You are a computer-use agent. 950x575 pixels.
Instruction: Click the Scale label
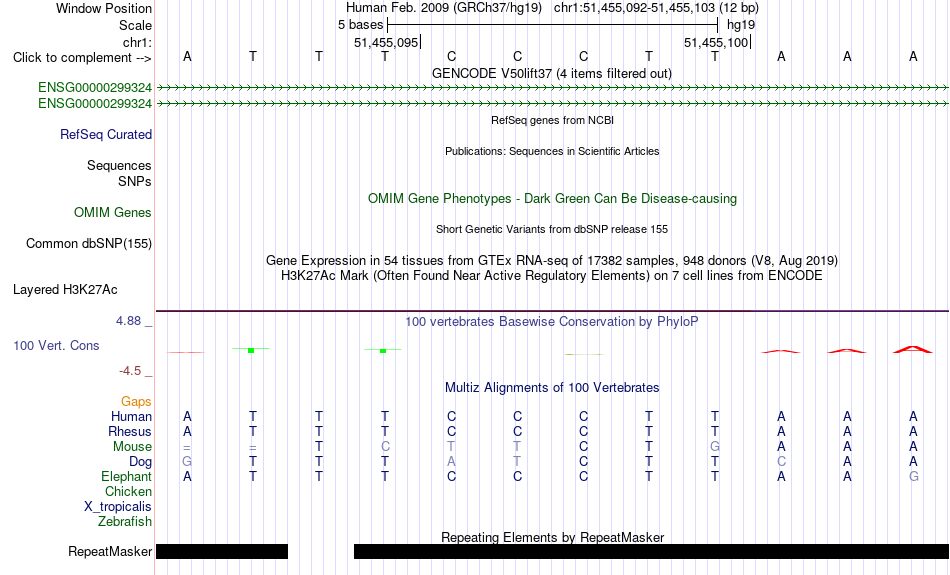click(x=135, y=25)
